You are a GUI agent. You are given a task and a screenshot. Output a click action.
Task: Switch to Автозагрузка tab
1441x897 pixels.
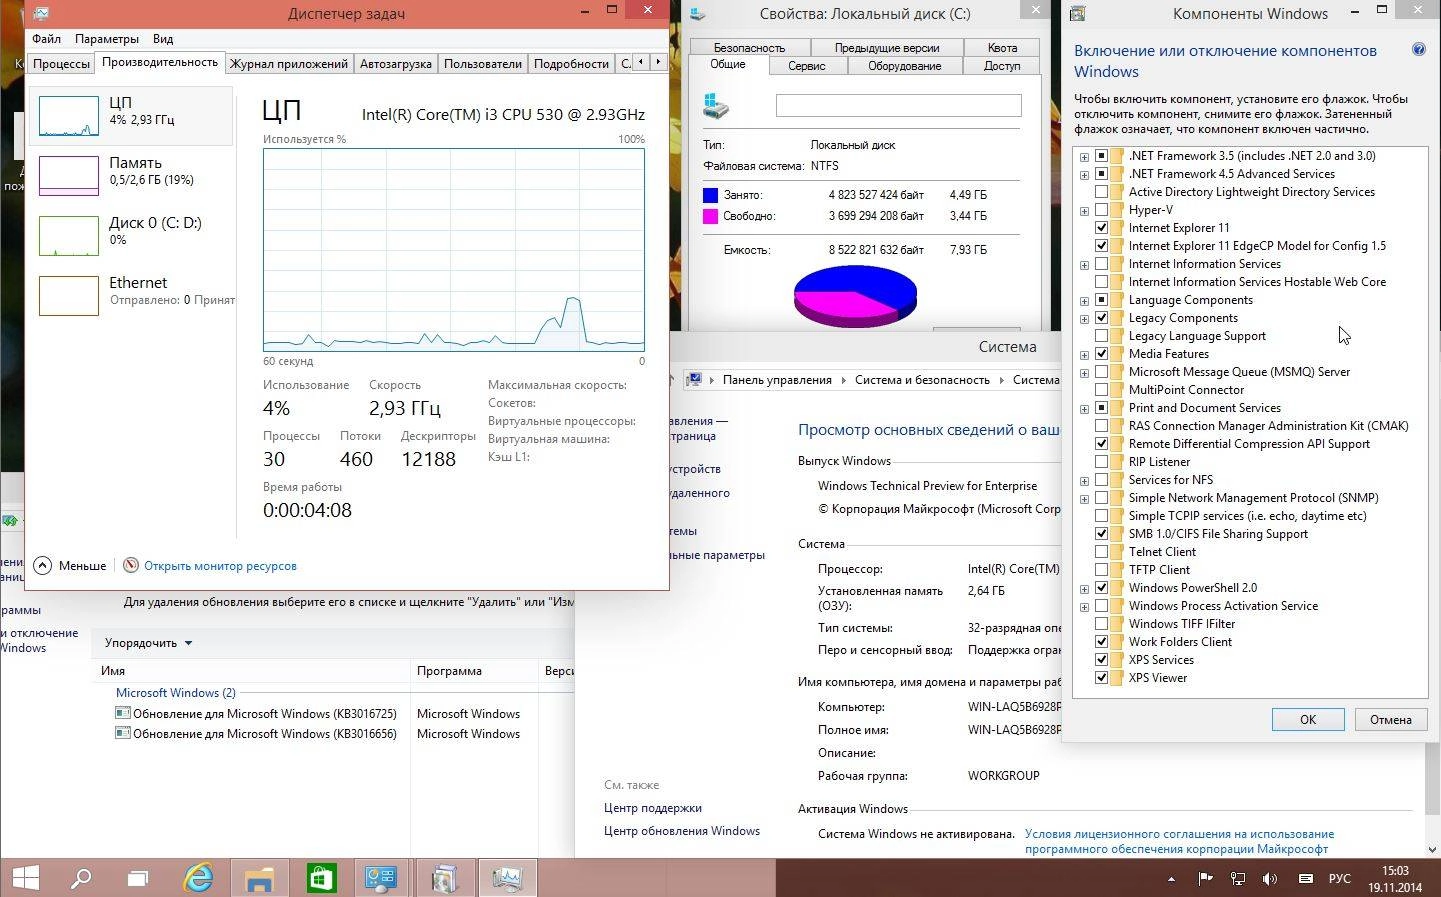(395, 63)
